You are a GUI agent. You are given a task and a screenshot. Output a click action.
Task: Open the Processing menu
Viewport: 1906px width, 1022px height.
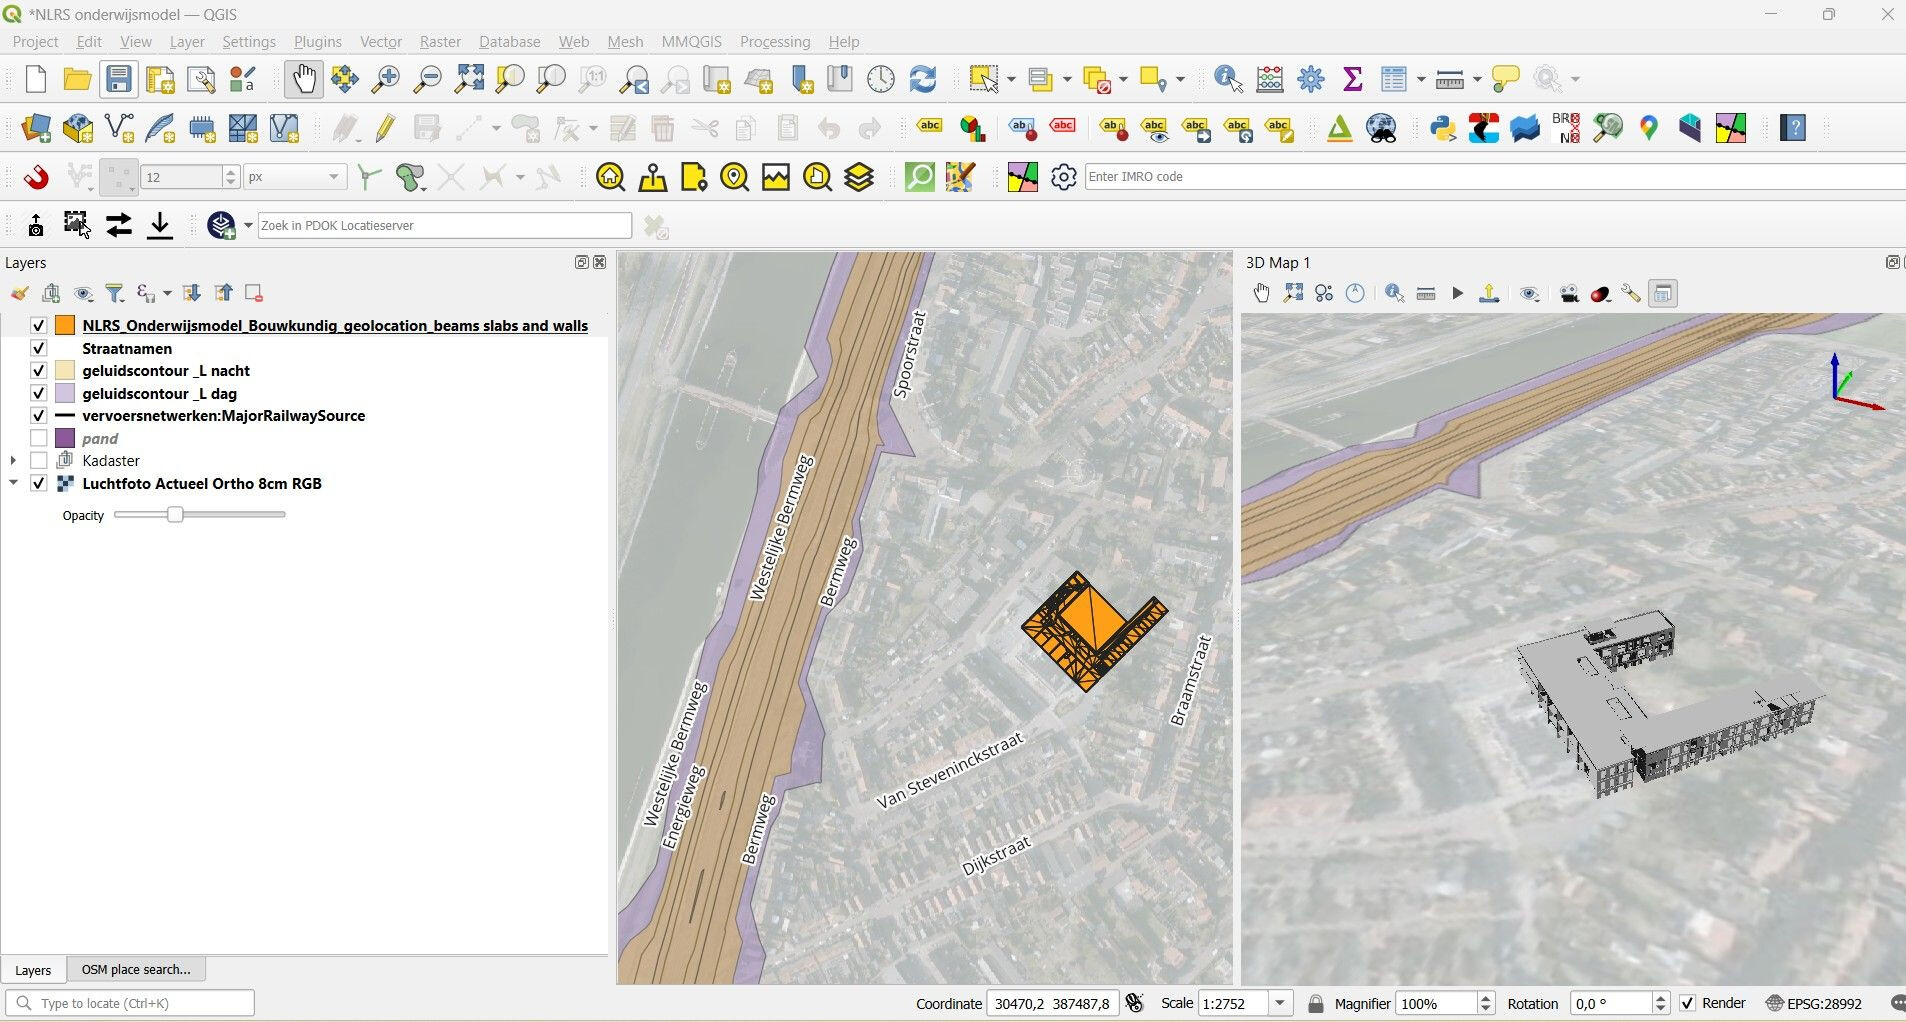click(x=774, y=42)
